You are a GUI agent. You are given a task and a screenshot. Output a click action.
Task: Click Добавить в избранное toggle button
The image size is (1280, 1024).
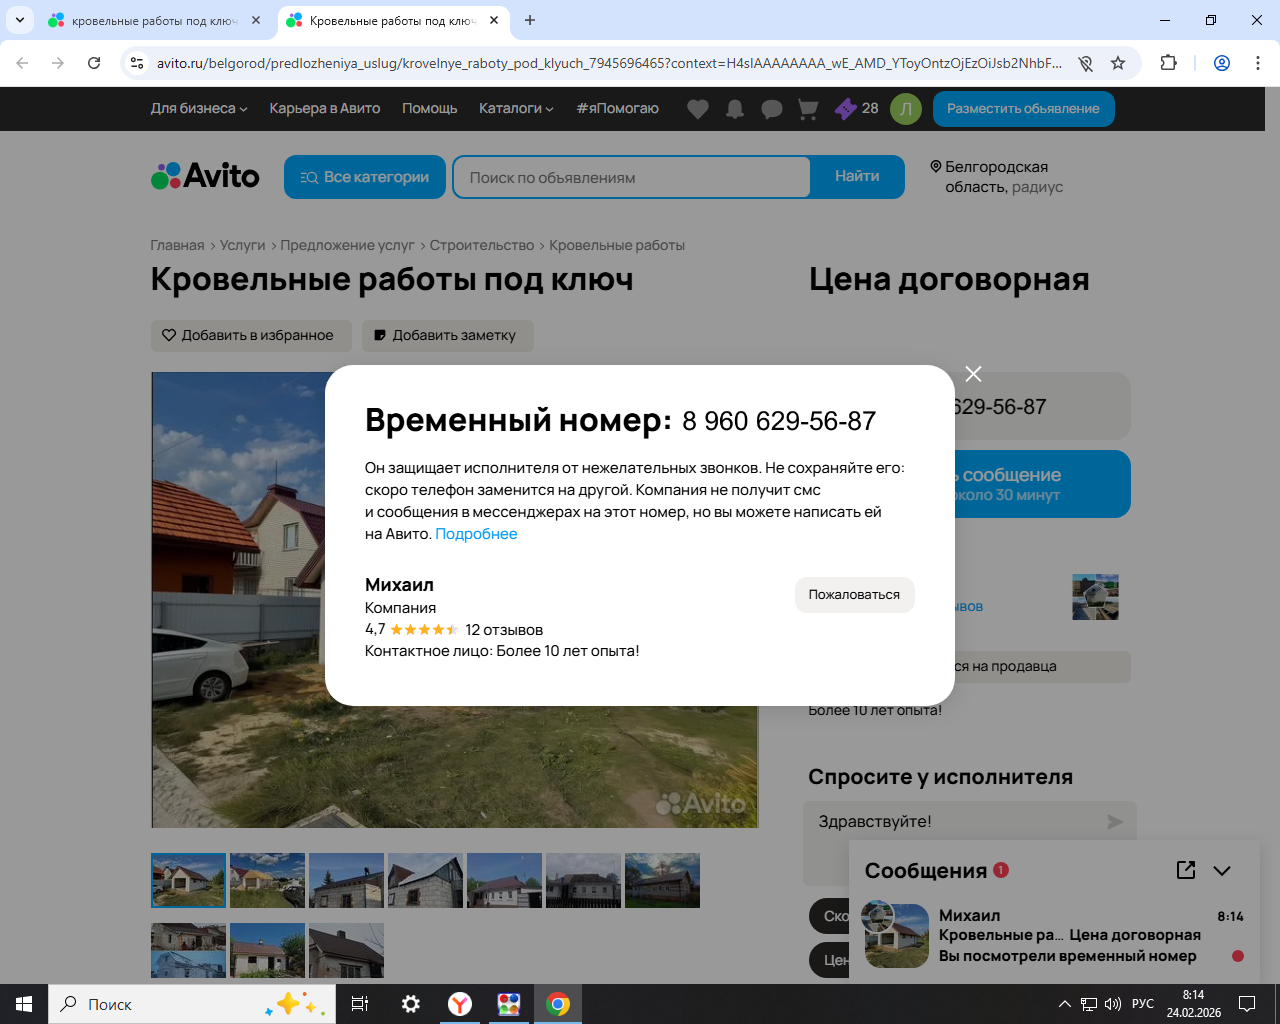[x=250, y=336]
